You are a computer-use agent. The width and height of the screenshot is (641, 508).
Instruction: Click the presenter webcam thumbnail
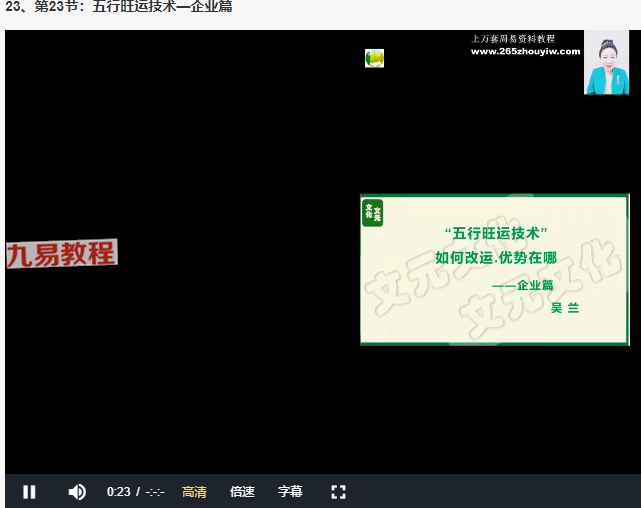(x=606, y=62)
